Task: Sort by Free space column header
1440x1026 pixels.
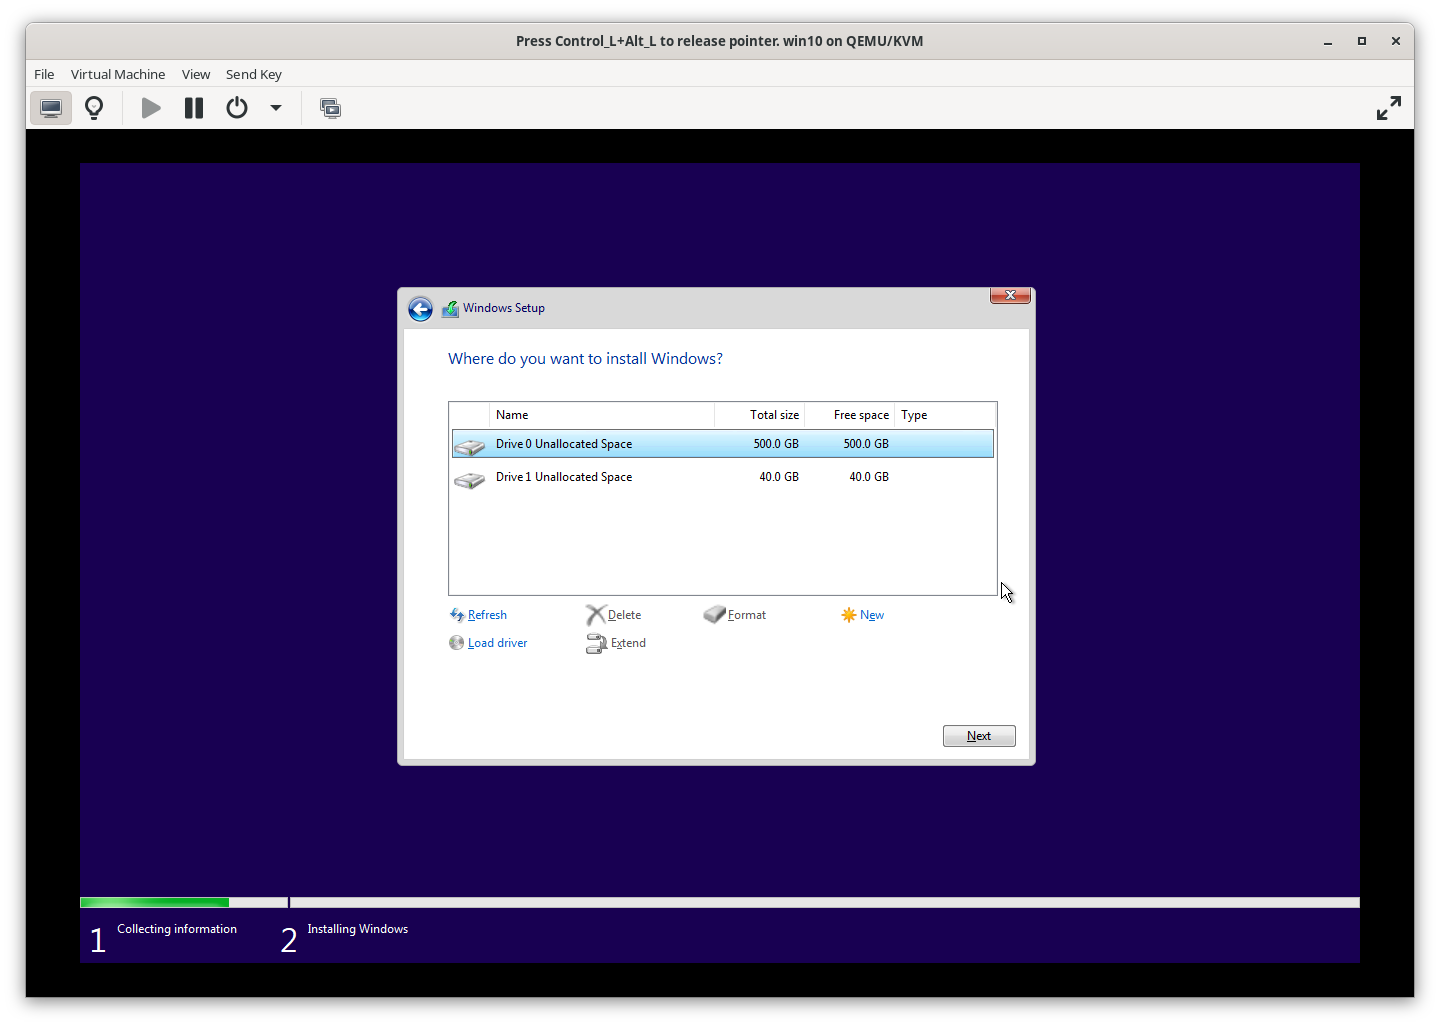Action: click(850, 415)
